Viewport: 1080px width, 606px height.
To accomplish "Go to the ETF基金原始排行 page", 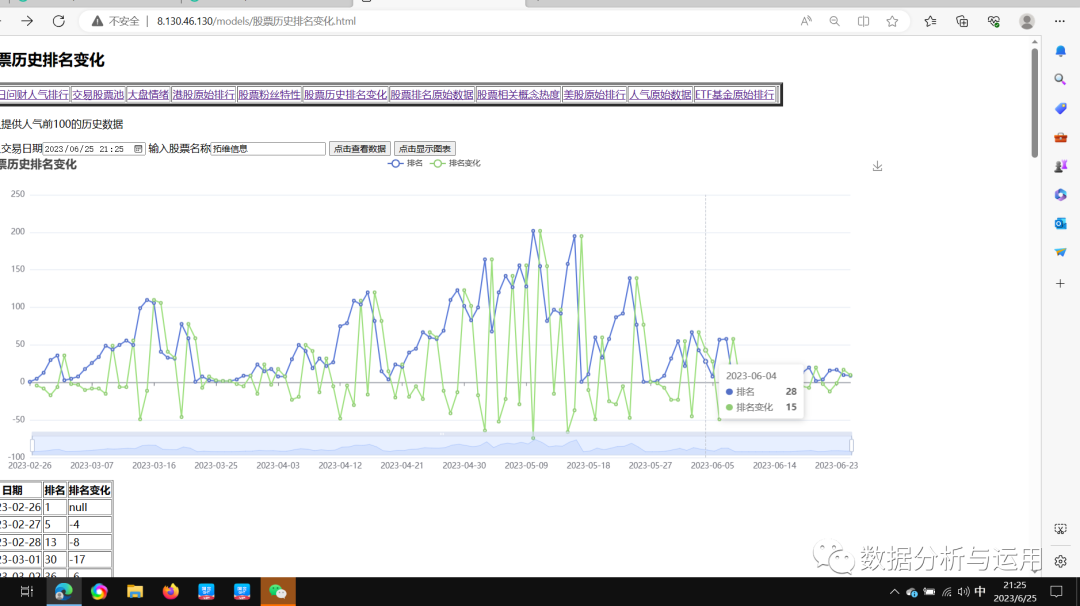I will [x=734, y=94].
